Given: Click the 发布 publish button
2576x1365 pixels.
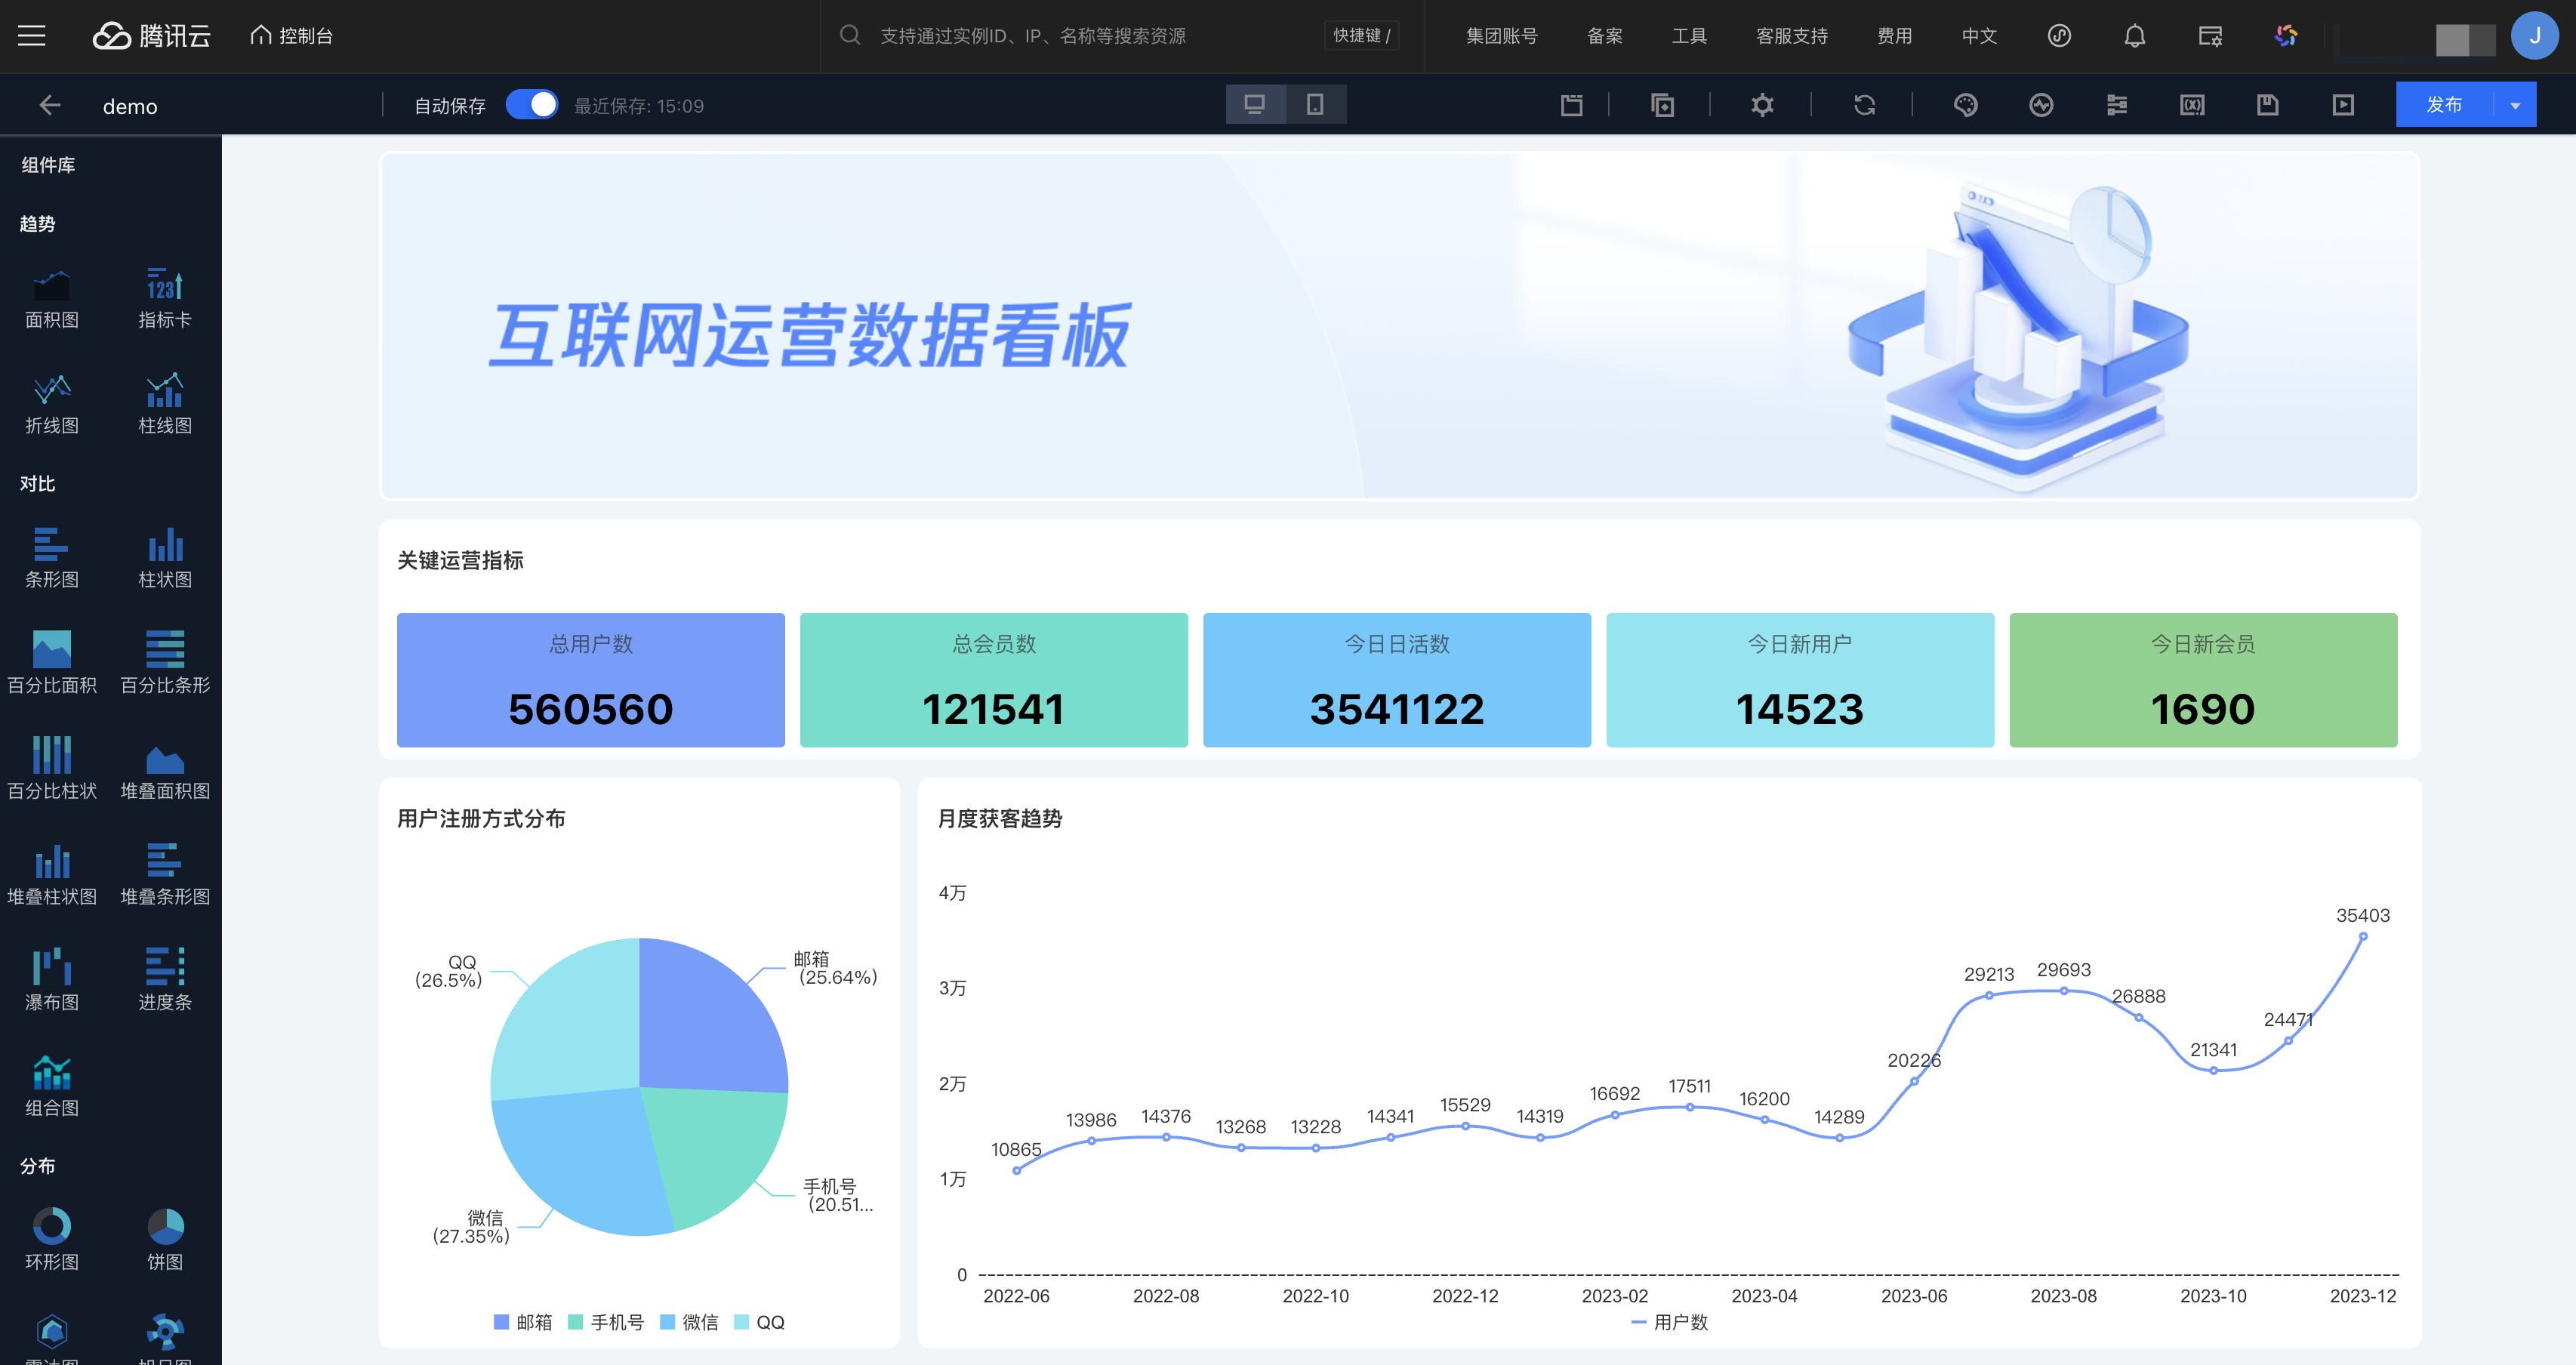Looking at the screenshot, I should tap(2443, 105).
